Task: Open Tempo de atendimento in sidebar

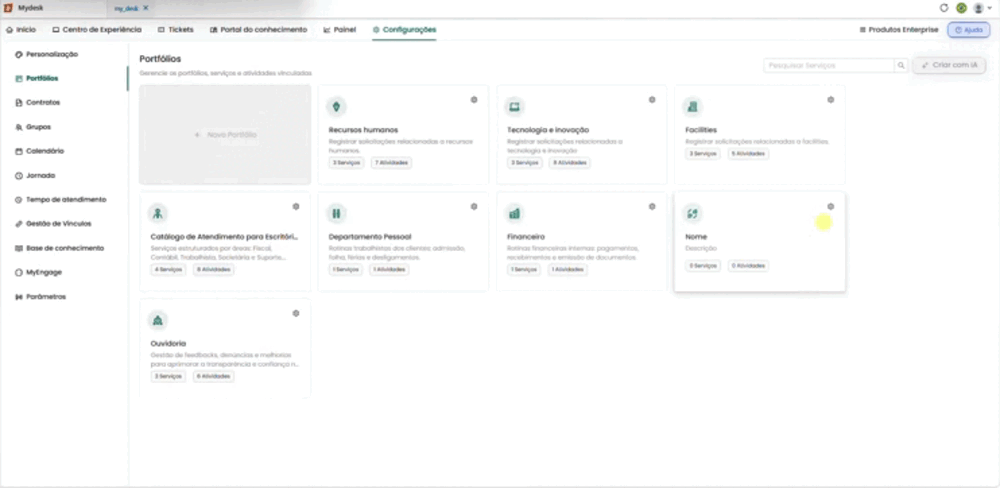Action: 61,200
